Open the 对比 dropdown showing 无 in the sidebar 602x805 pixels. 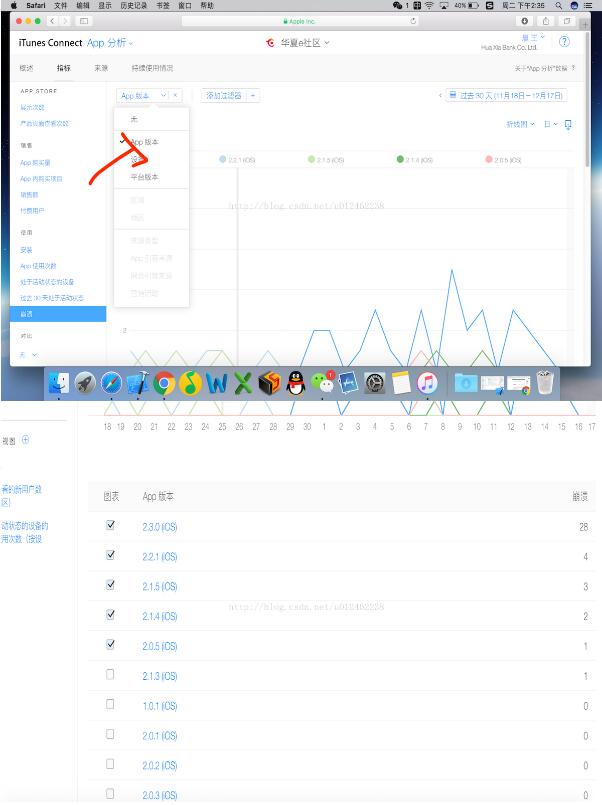[x=28, y=355]
